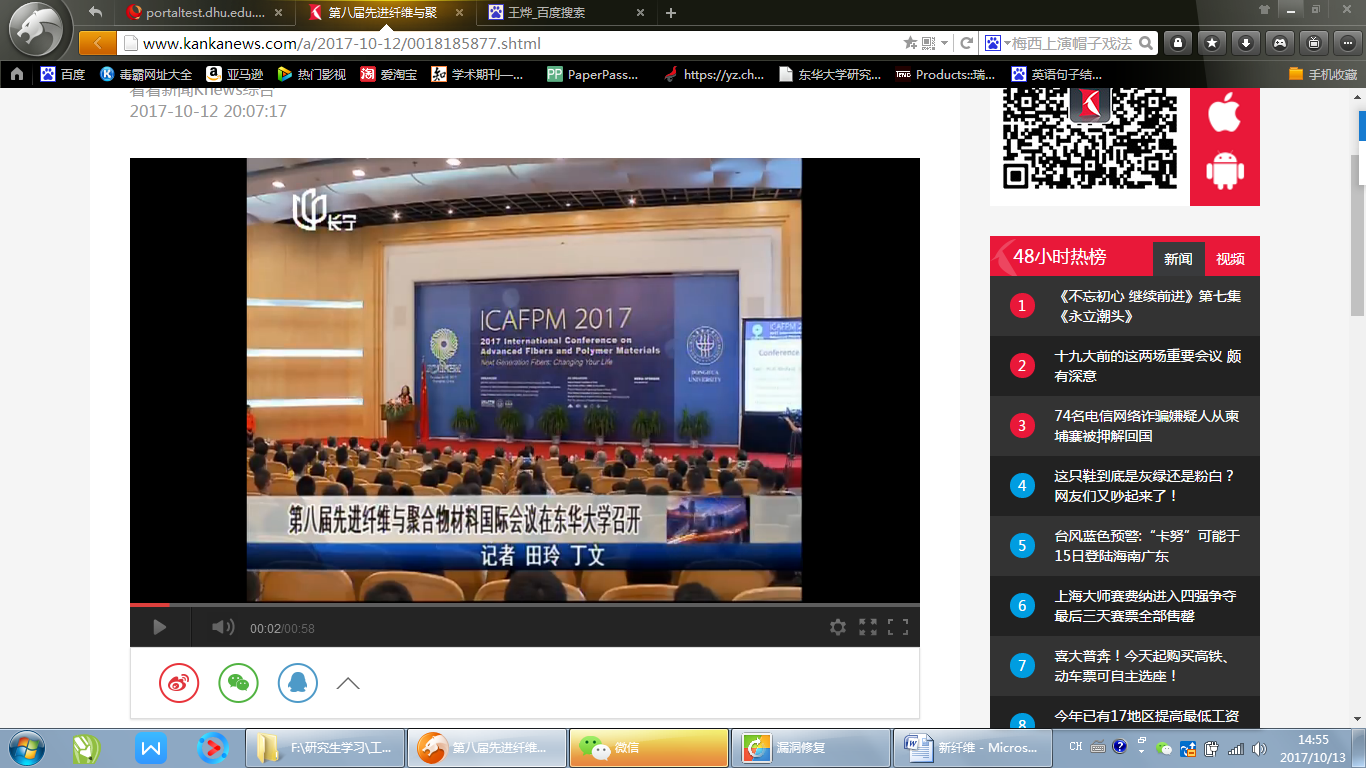Image resolution: width=1366 pixels, height=768 pixels.
Task: Switch to the 视频 tab in the hot list
Action: point(1230,259)
